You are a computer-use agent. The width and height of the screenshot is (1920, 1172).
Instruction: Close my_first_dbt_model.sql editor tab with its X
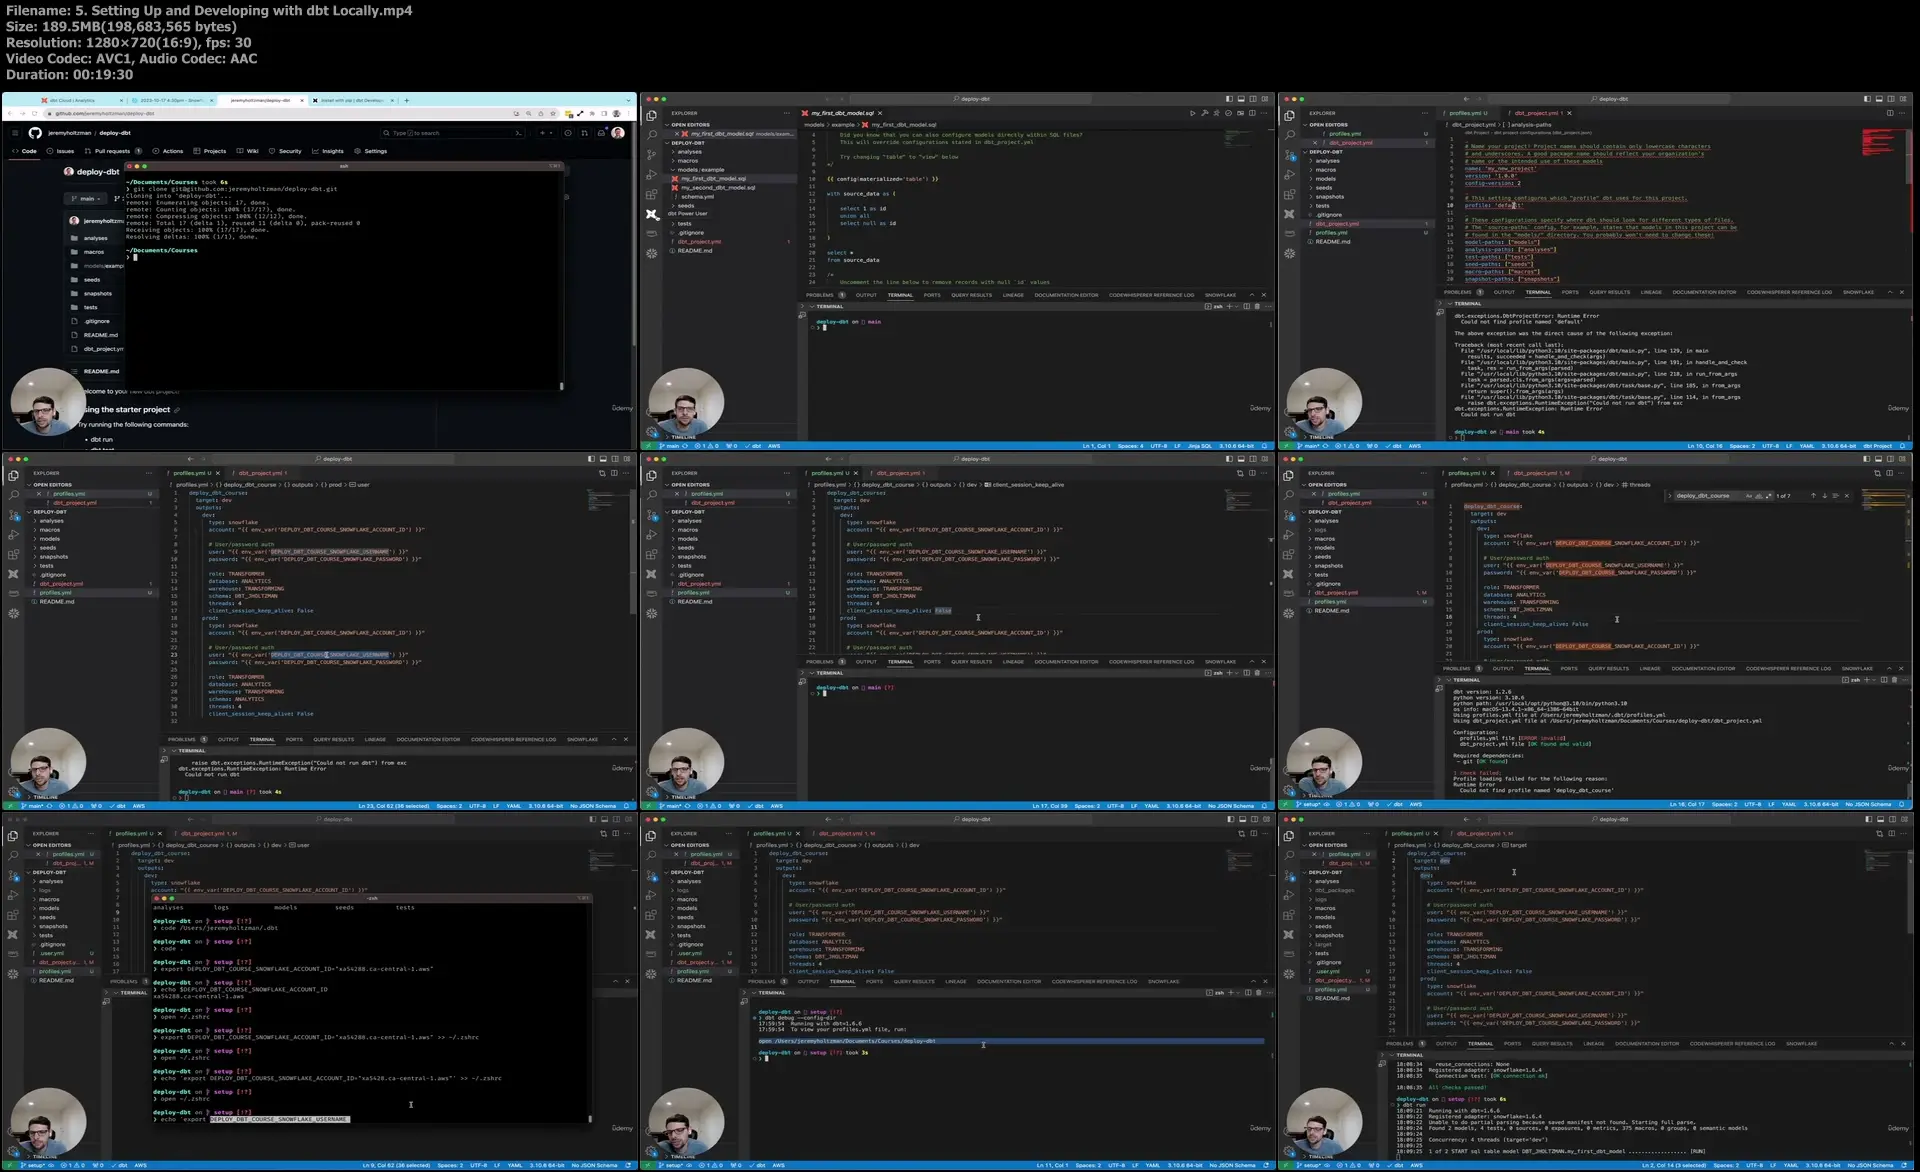point(879,113)
